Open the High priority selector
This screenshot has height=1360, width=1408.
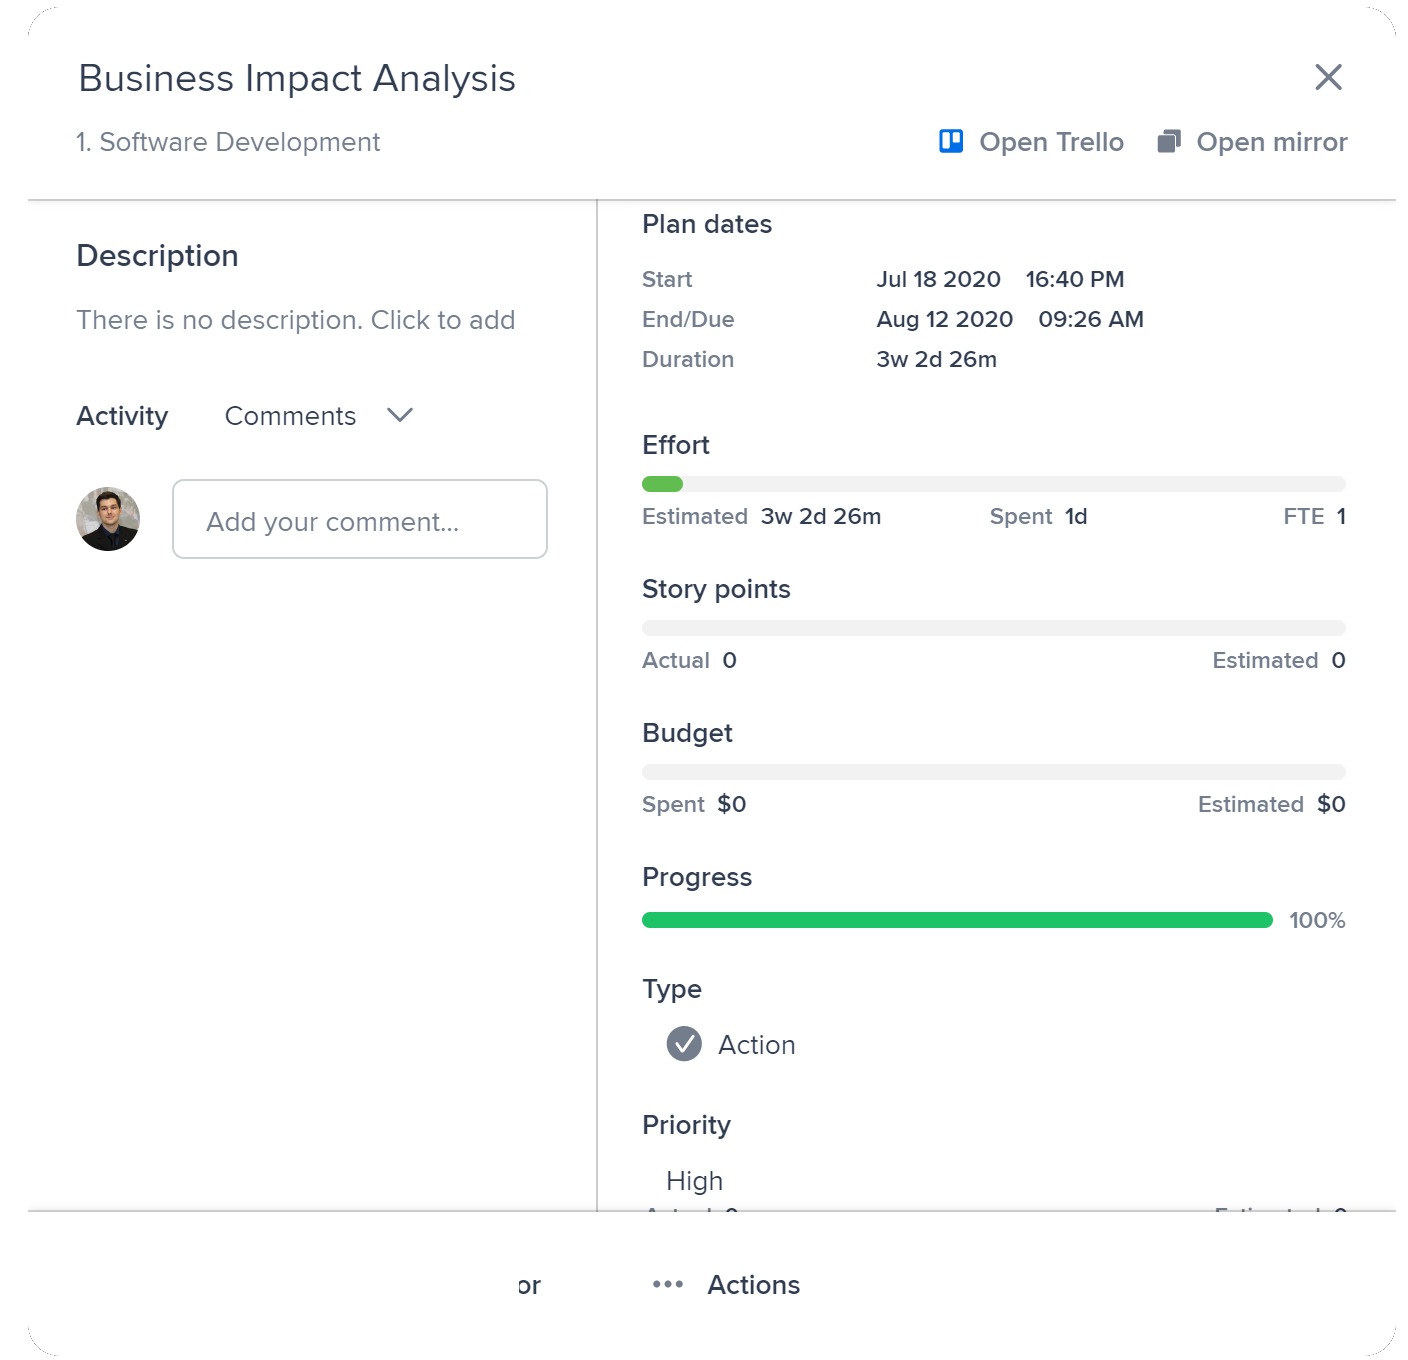point(694,1180)
